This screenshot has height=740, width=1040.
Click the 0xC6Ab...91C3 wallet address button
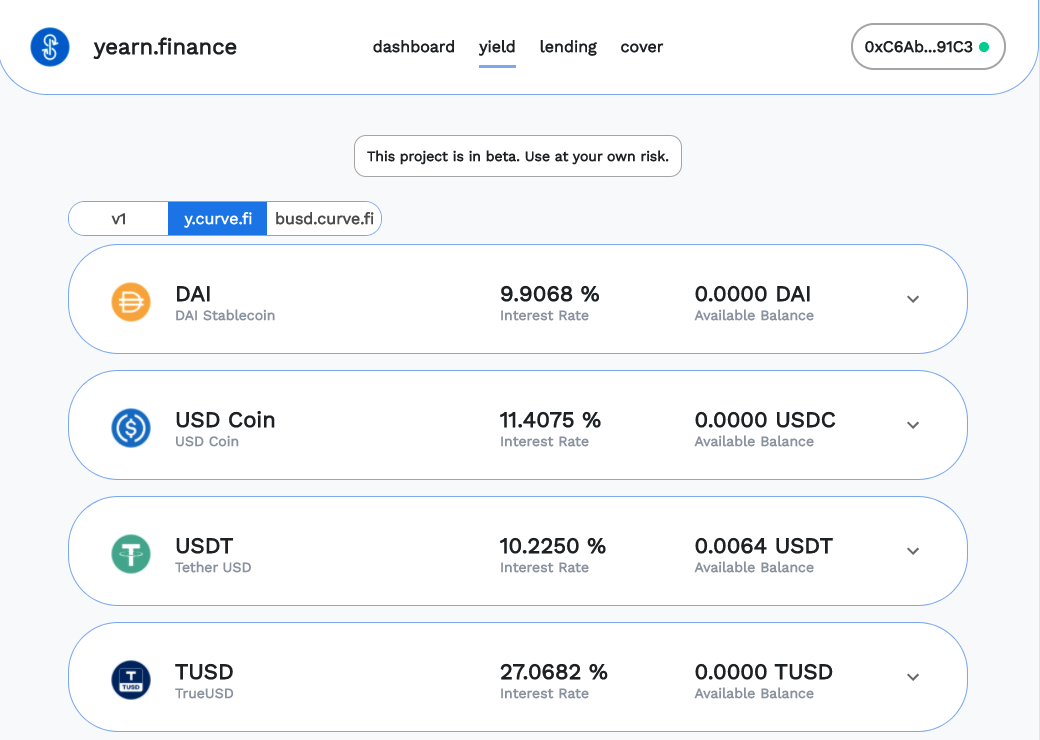click(x=918, y=47)
